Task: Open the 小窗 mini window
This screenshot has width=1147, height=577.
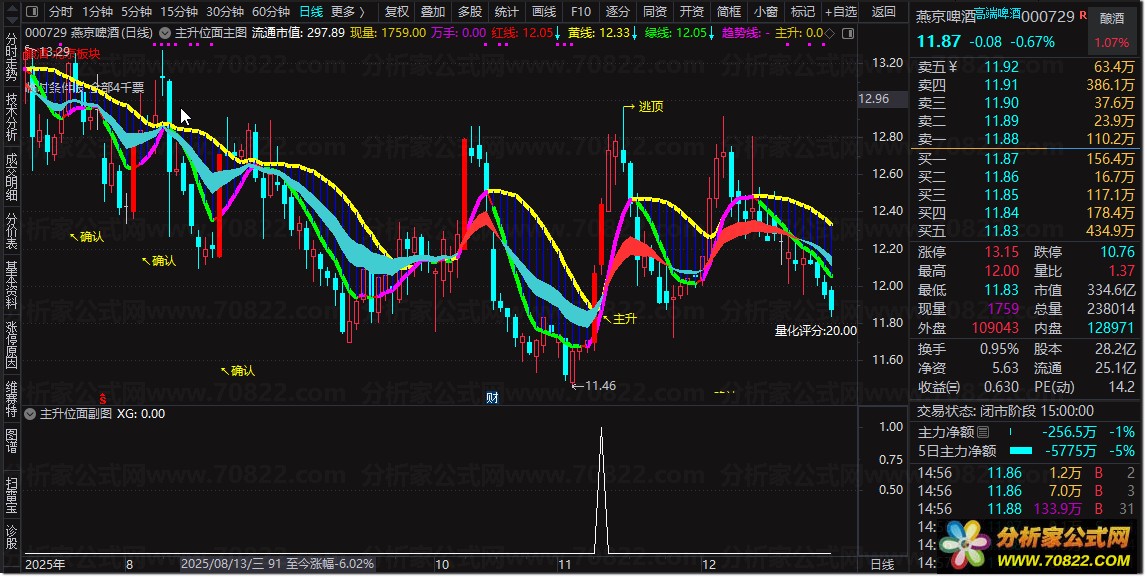Action: pyautogui.click(x=765, y=12)
